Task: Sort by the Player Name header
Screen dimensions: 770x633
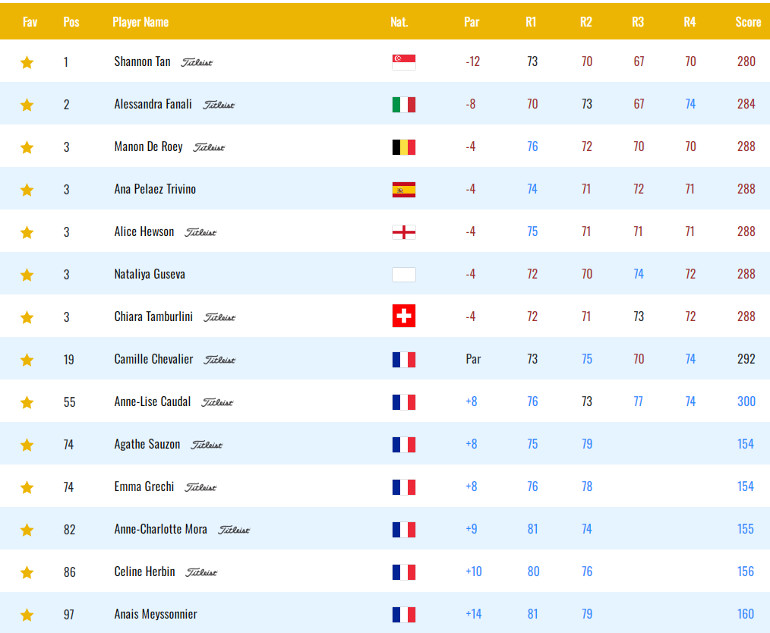Action: click(x=140, y=22)
